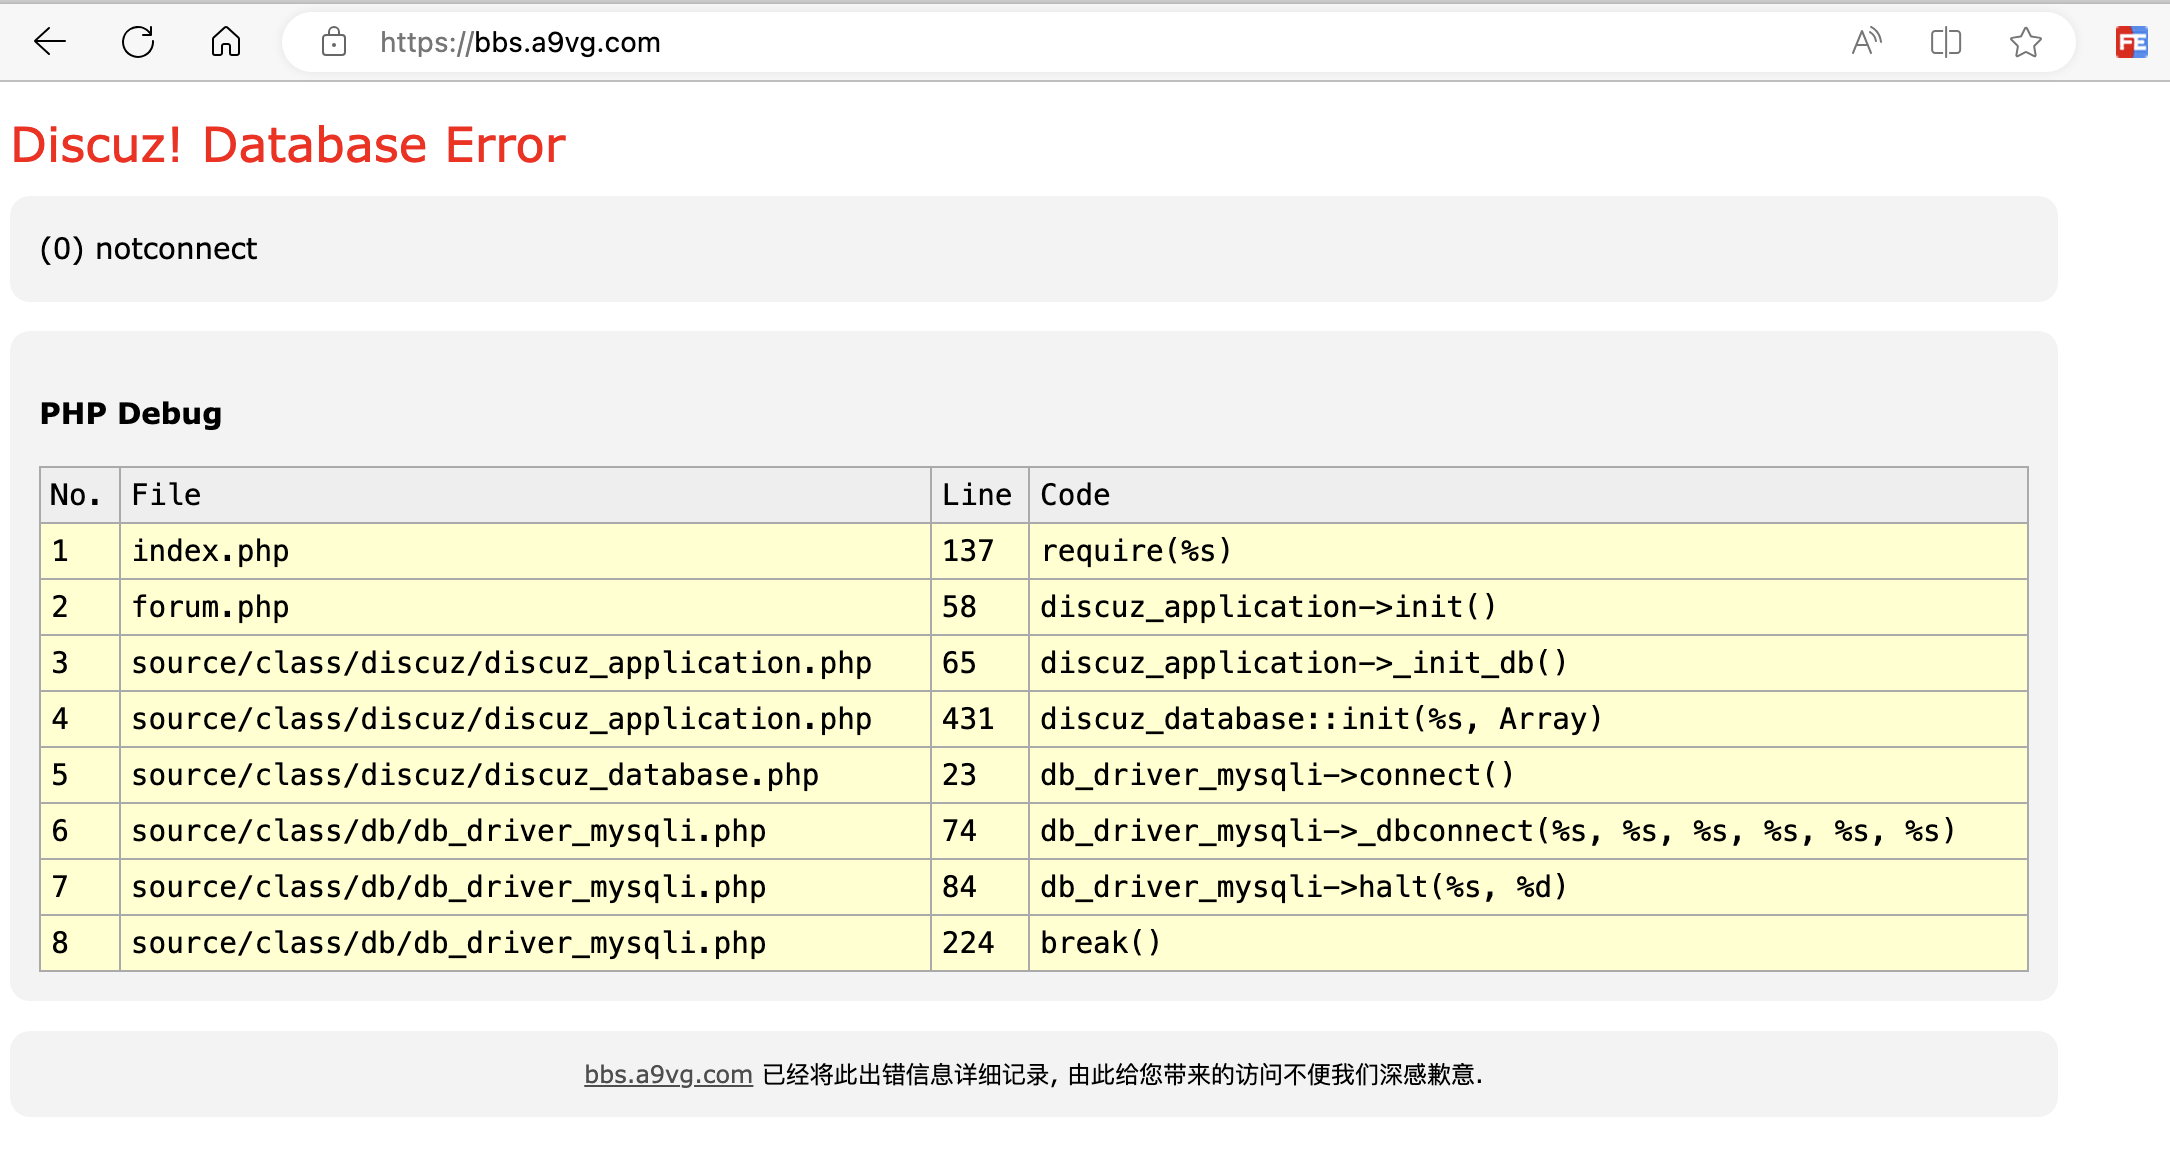Select the PHP Debug title

[x=131, y=413]
